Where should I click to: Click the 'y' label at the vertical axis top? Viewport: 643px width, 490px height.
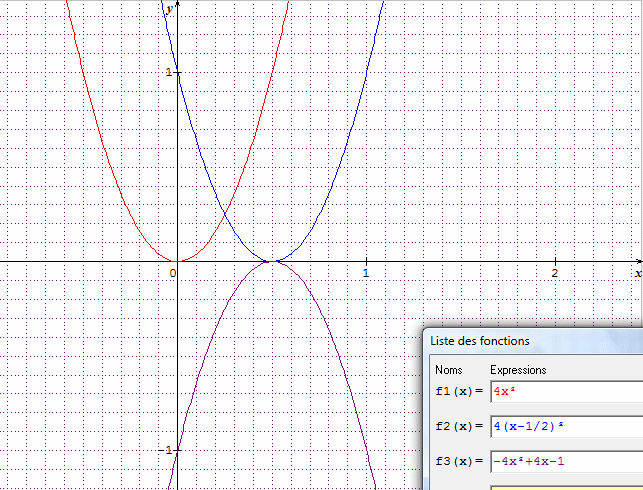(170, 7)
